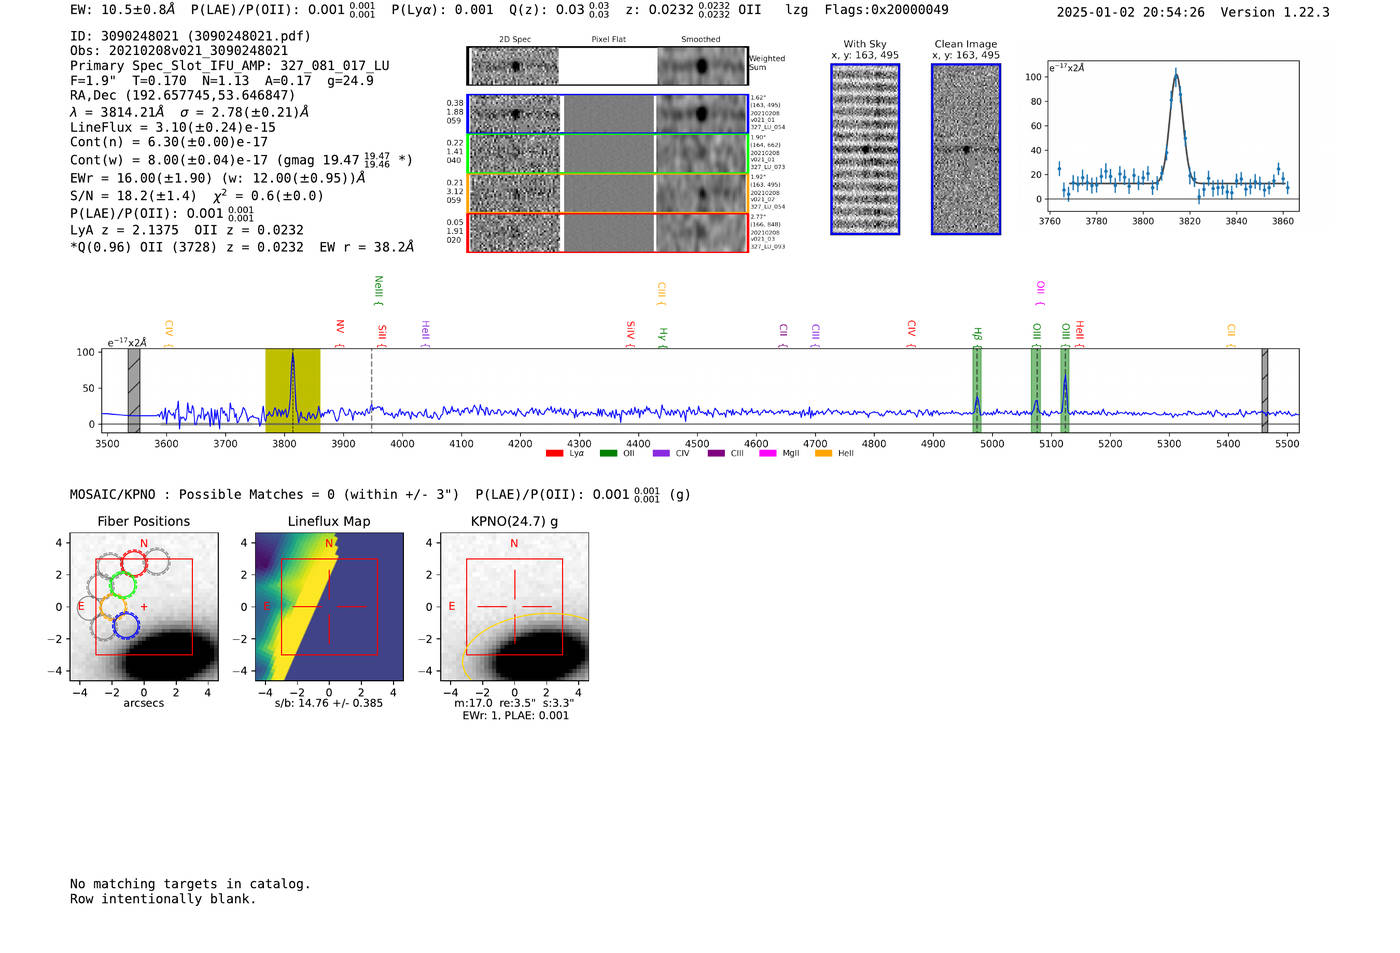The image size is (1400, 953).
Task: Click the red SiII line label
Action: [381, 335]
